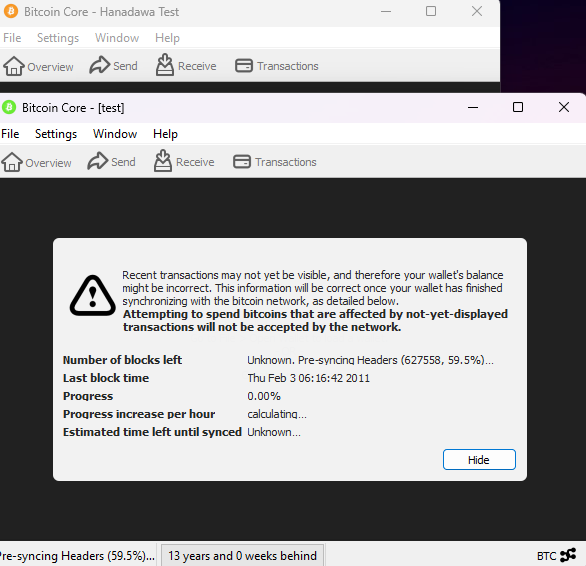Open Settings menu in Hanadawa Test window
This screenshot has height=566, width=586.
[x=58, y=38]
